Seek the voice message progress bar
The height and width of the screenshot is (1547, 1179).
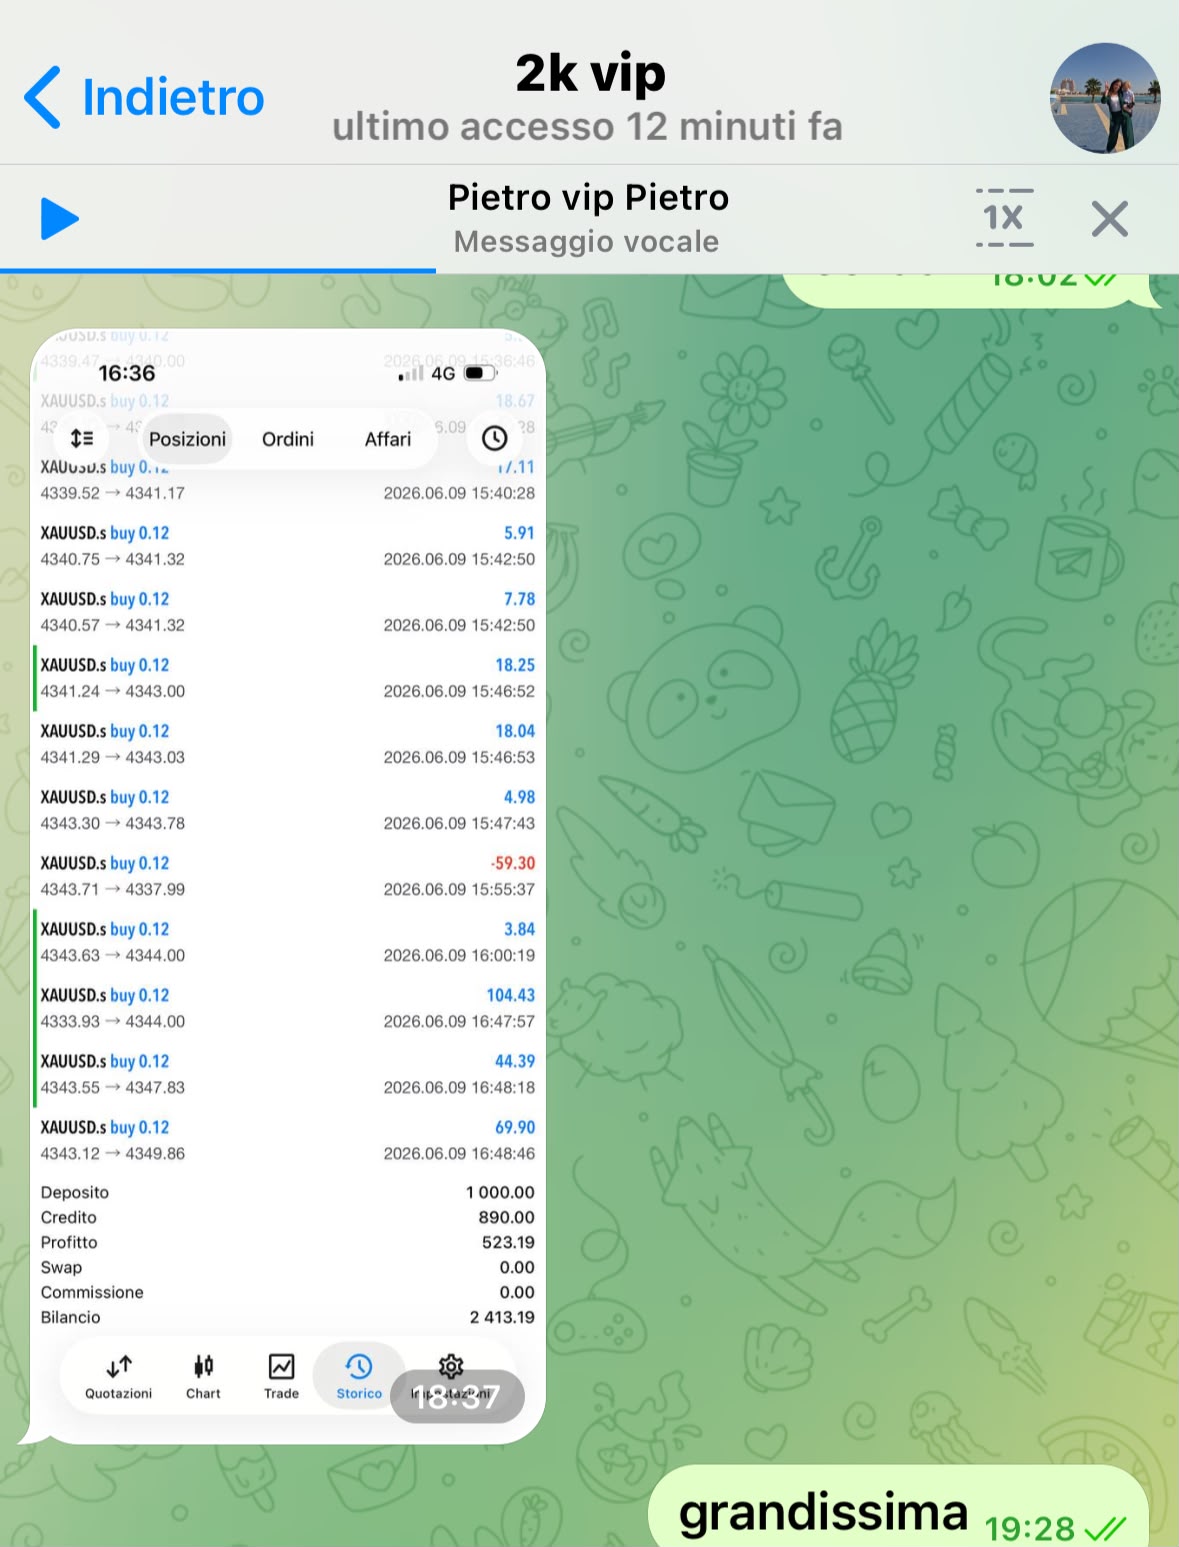click(589, 270)
